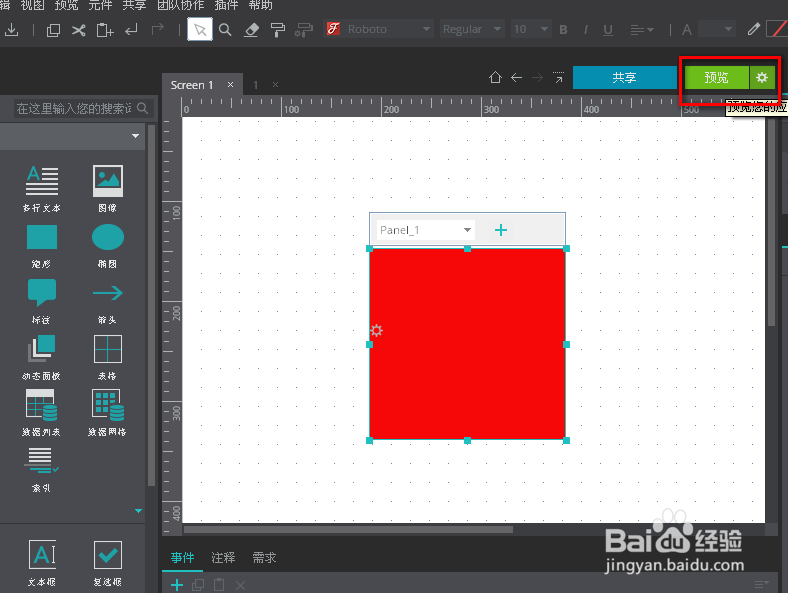Click the undo arrow icon

point(131,30)
